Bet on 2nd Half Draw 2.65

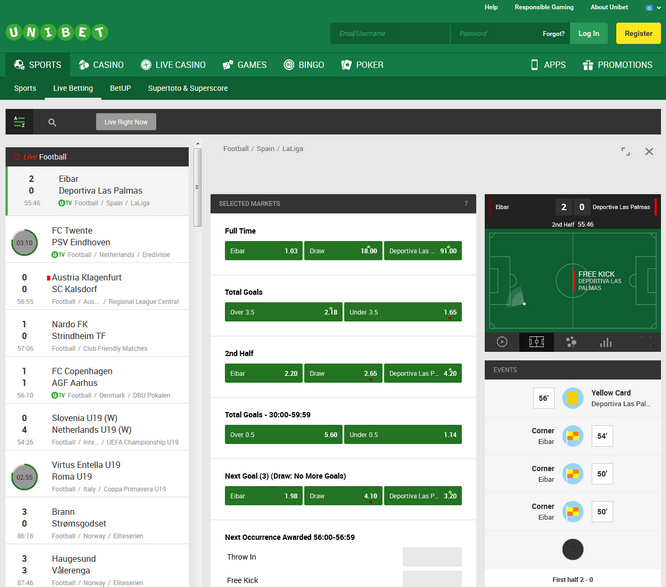(x=343, y=373)
